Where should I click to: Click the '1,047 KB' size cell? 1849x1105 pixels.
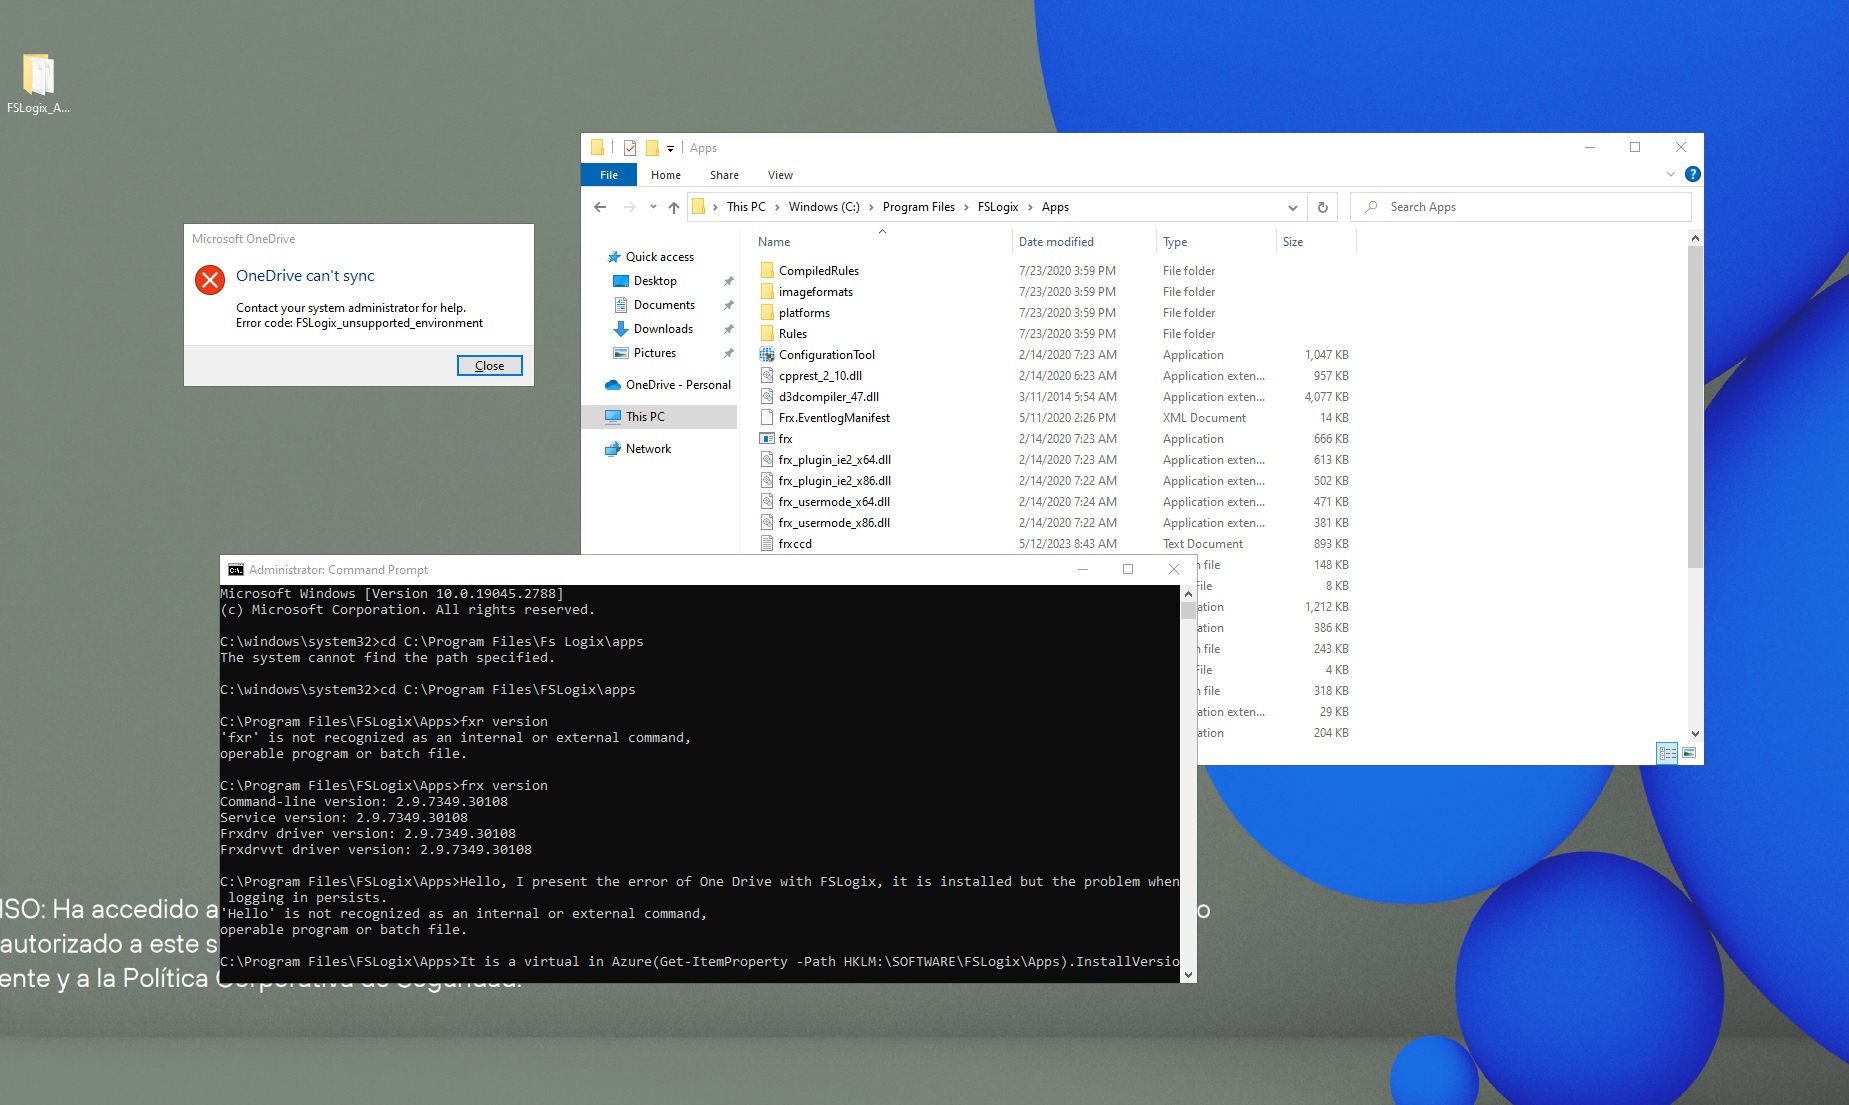(1326, 355)
